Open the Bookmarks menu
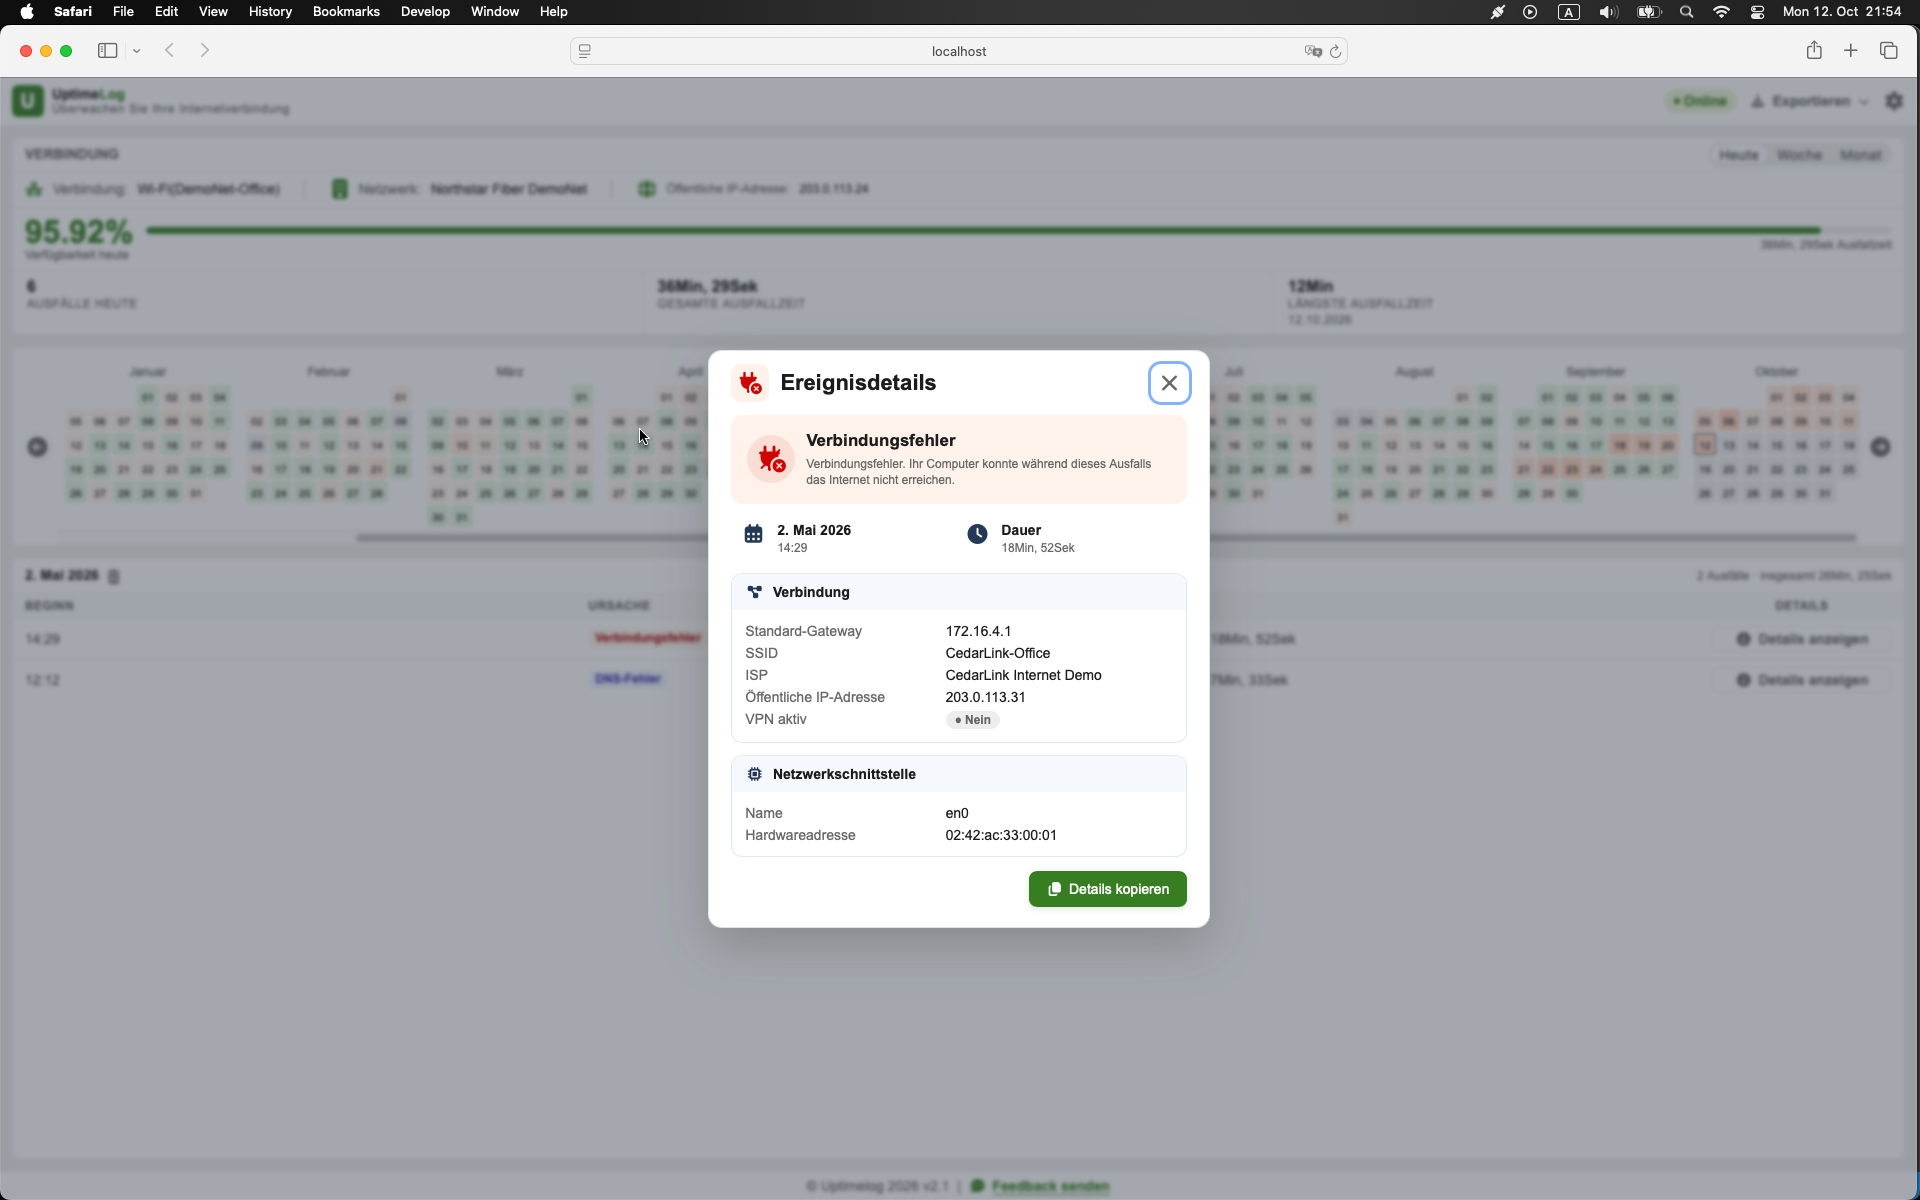The width and height of the screenshot is (1920, 1200). tap(346, 11)
